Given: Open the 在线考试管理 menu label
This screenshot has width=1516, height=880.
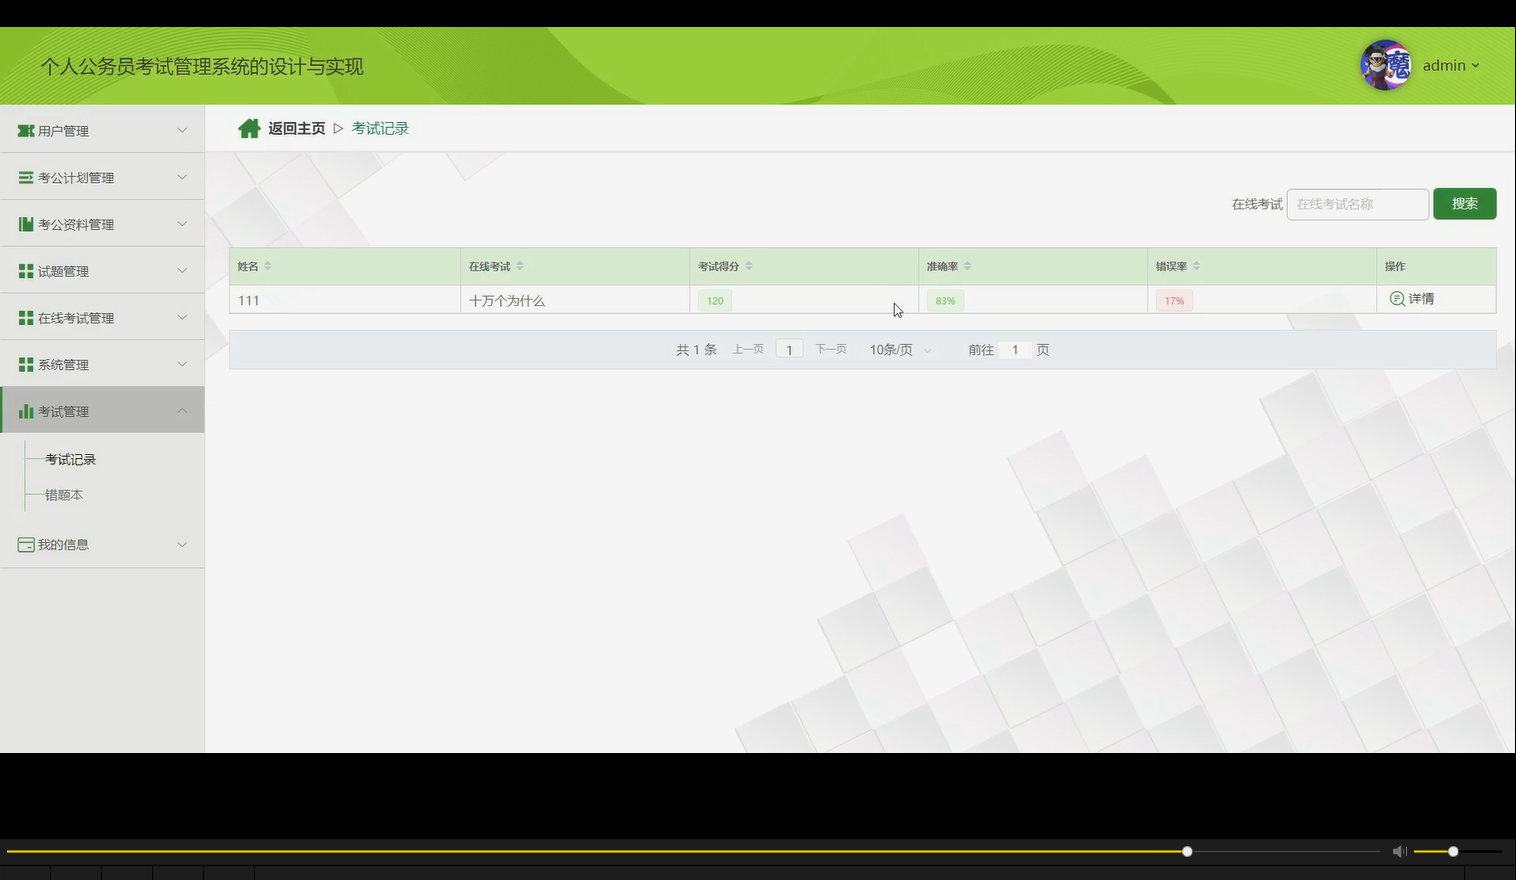Looking at the screenshot, I should tap(76, 318).
